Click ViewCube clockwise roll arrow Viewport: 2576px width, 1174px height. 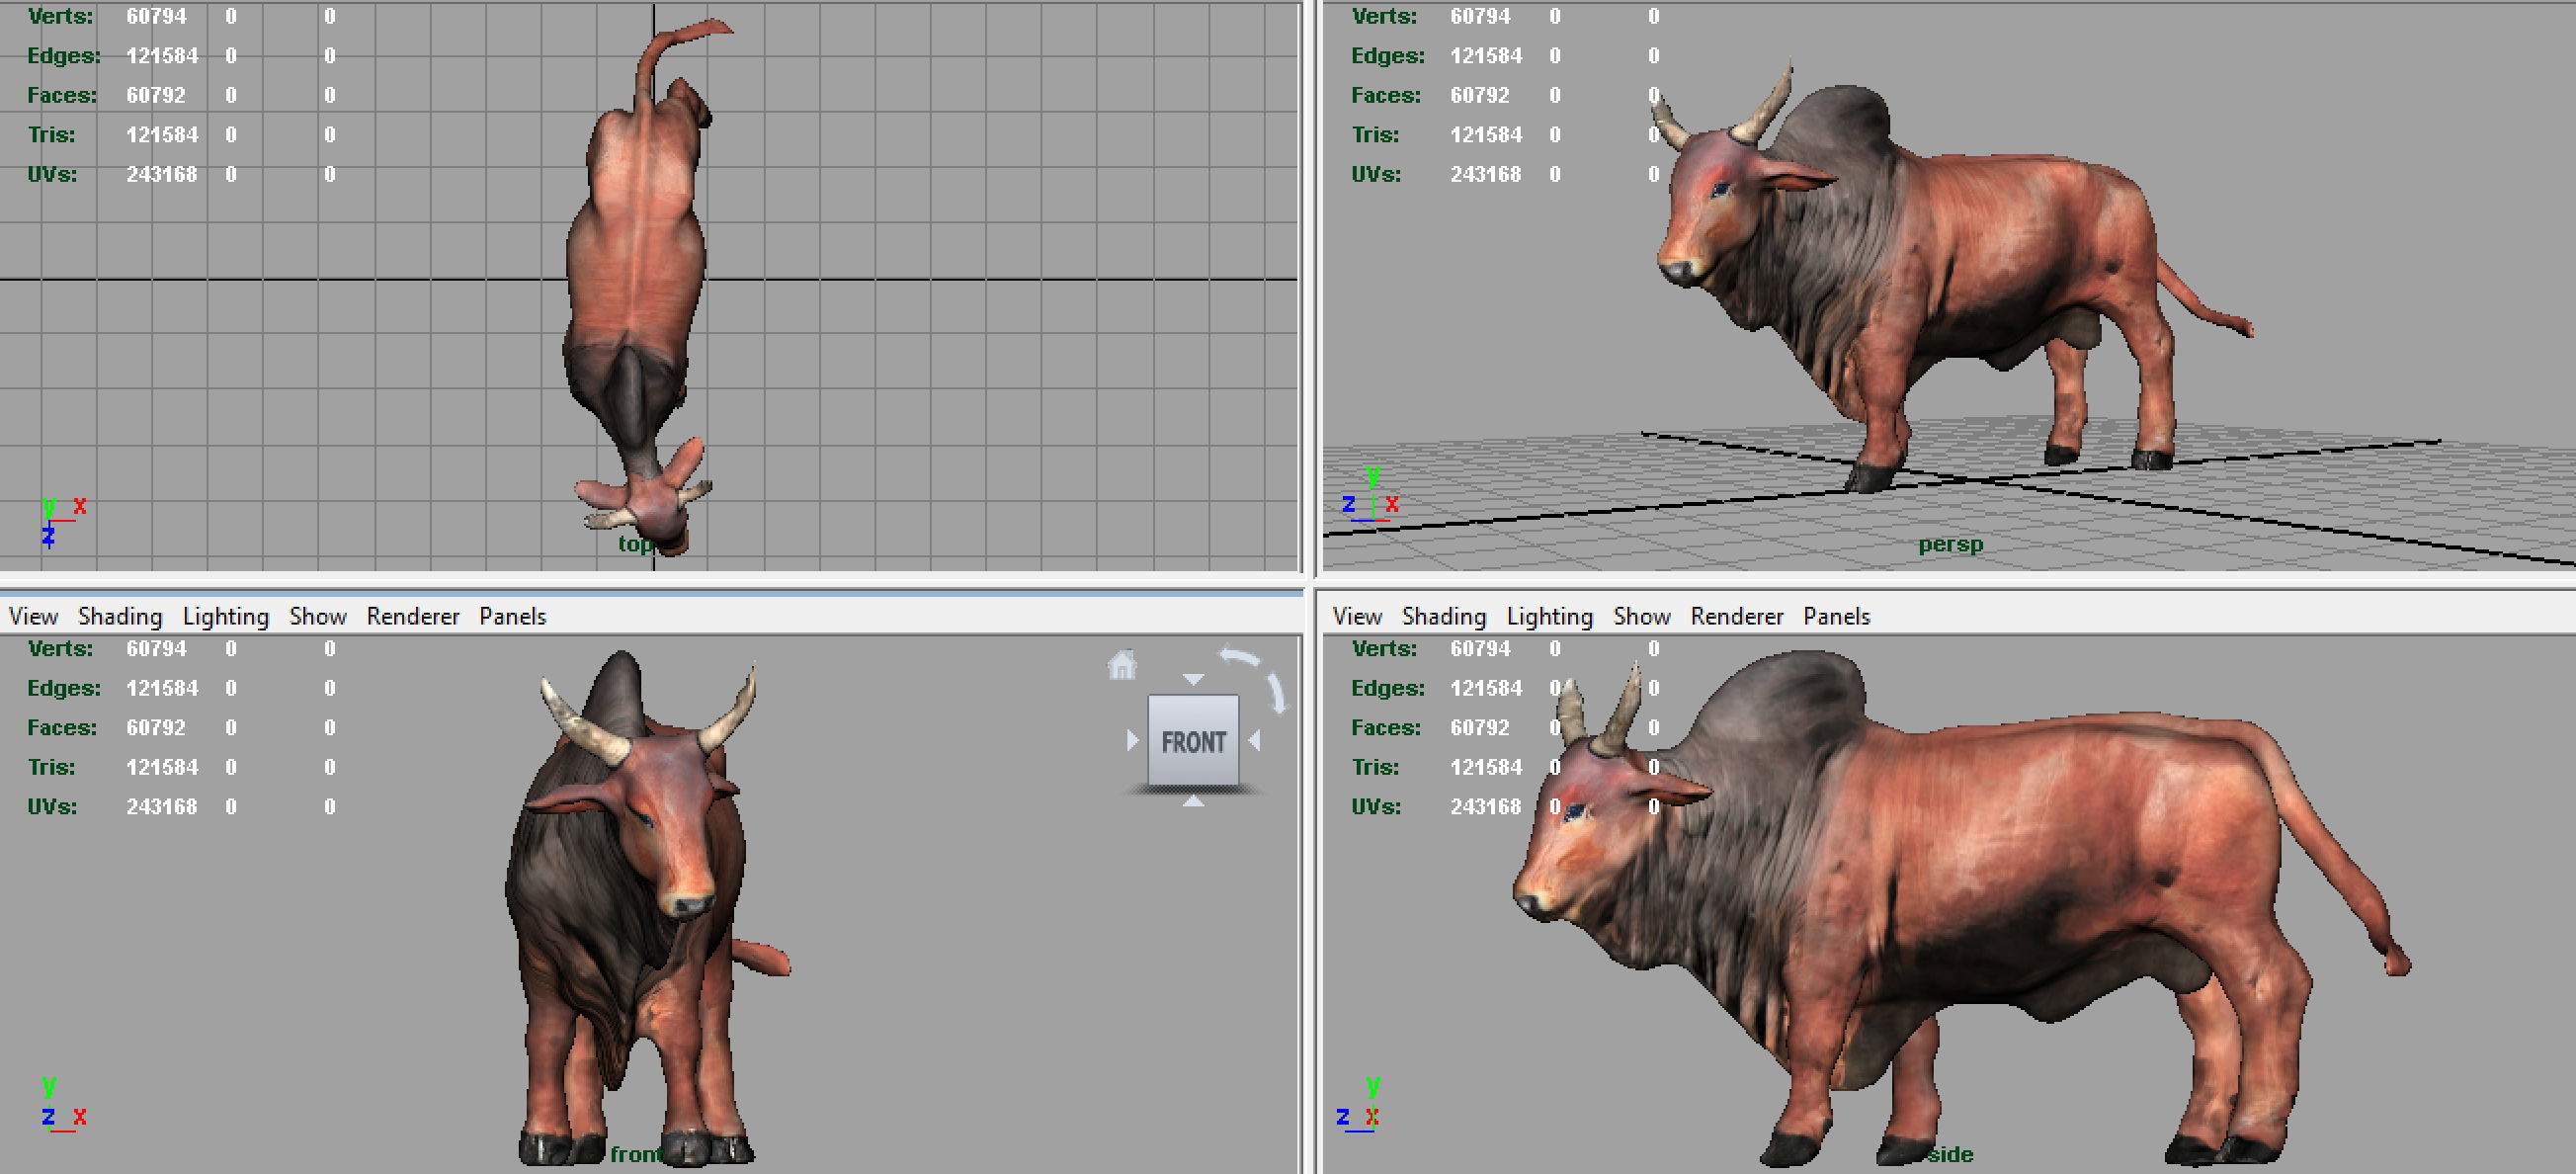1277,694
